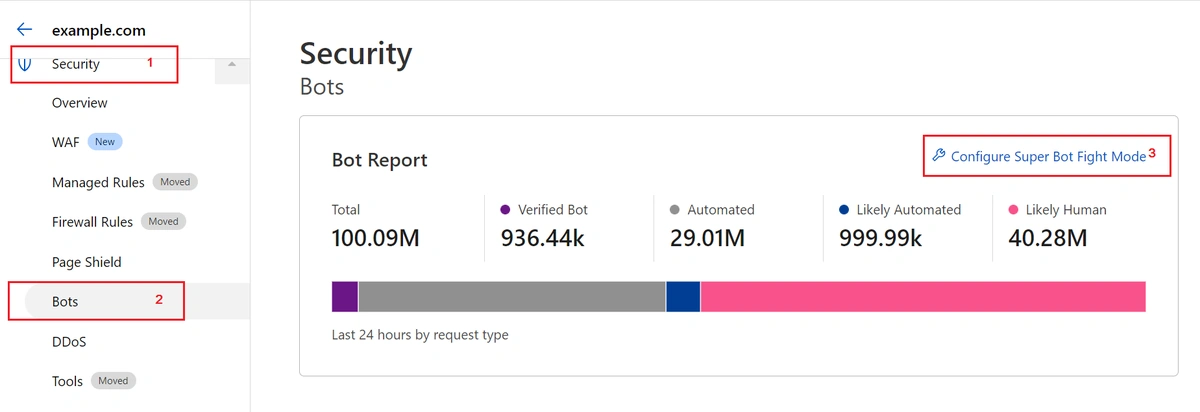Viewport: 1200px width, 412px height.
Task: Collapse the Security section with arrow
Action: (232, 65)
